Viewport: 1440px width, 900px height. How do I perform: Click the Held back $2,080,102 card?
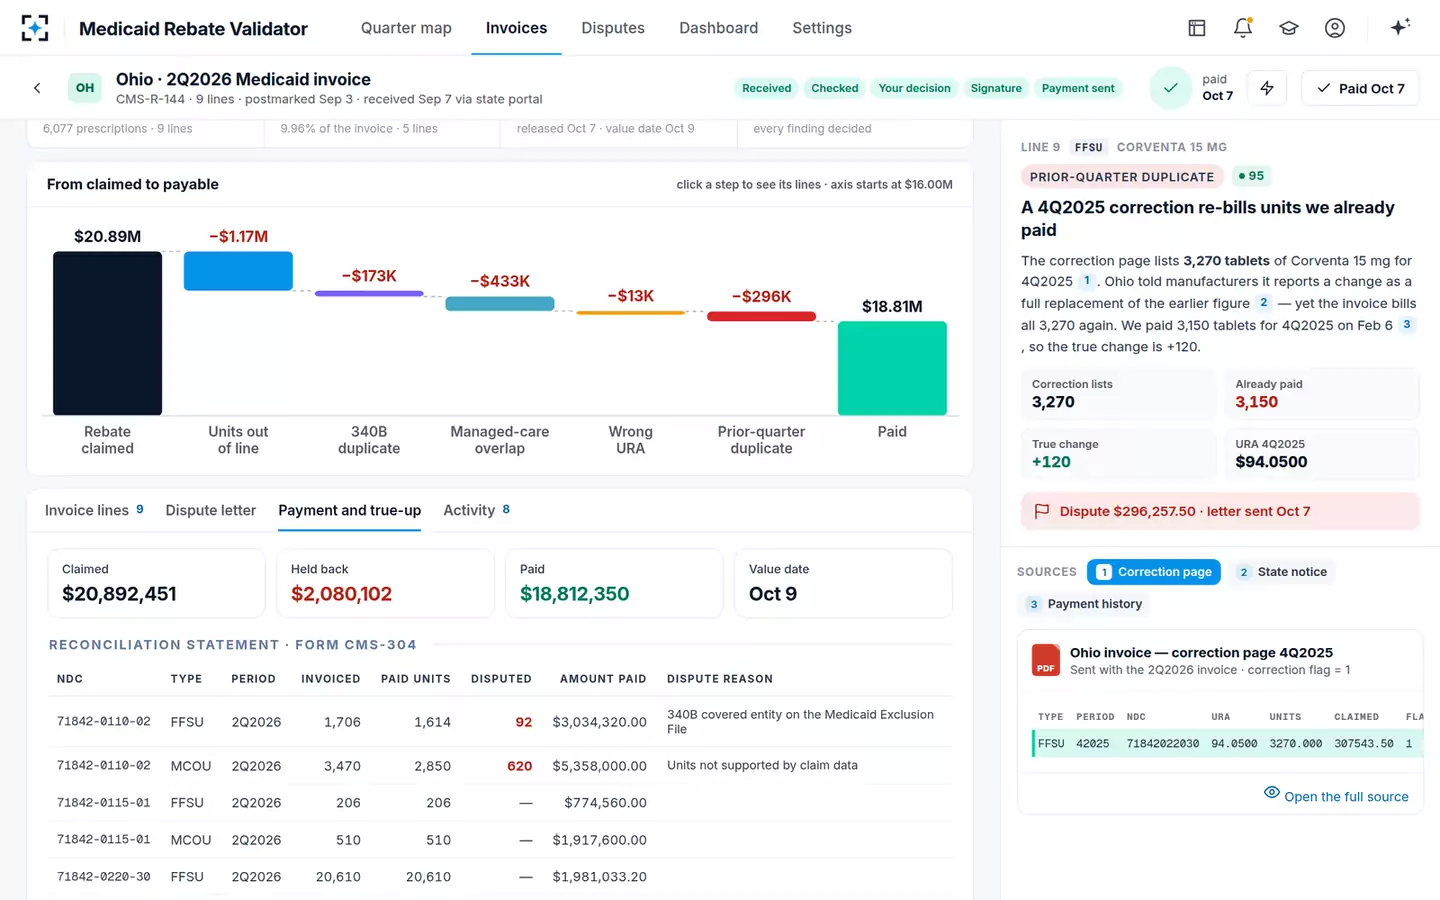(385, 583)
